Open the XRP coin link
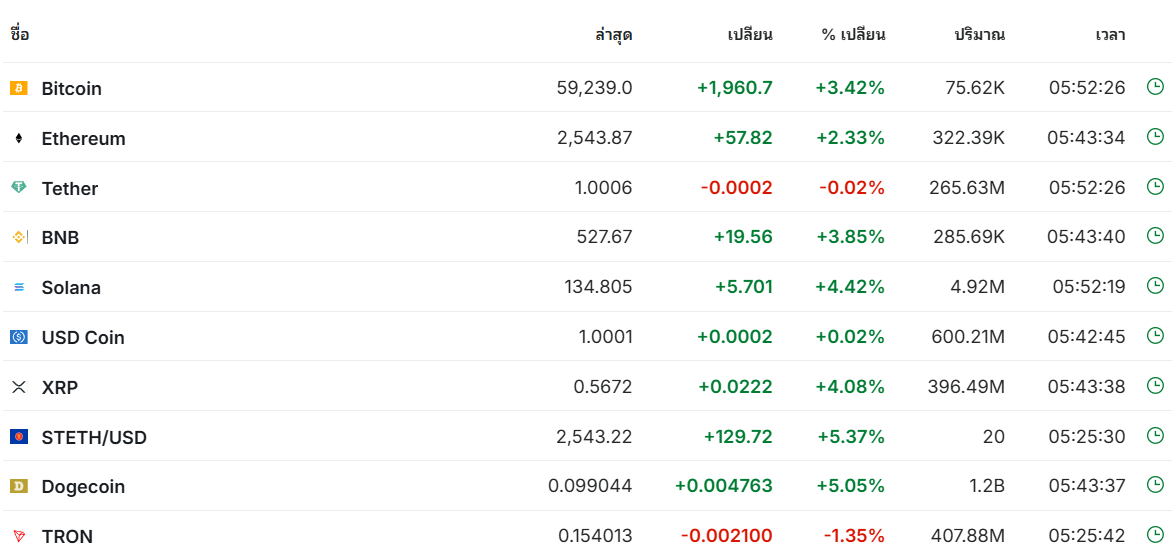 [x=60, y=388]
